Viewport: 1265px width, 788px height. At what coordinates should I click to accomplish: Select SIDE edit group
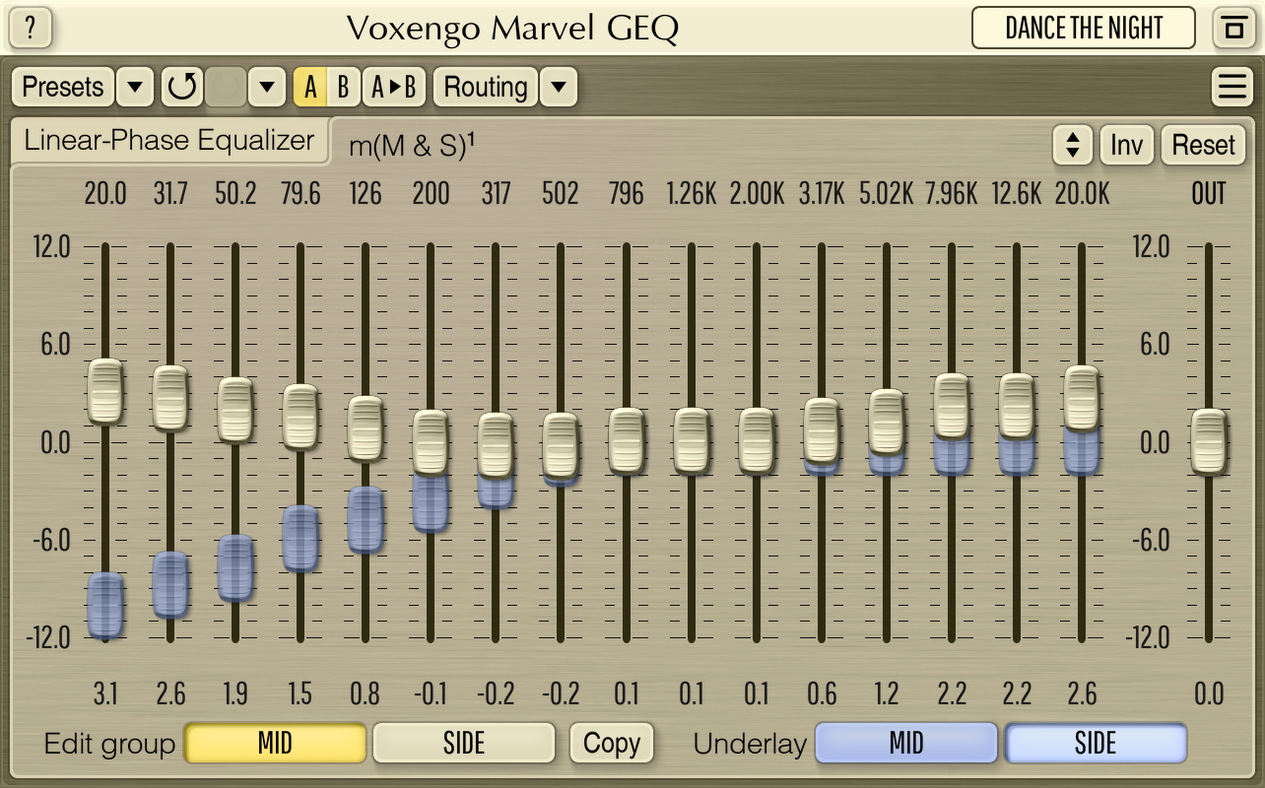(x=464, y=743)
